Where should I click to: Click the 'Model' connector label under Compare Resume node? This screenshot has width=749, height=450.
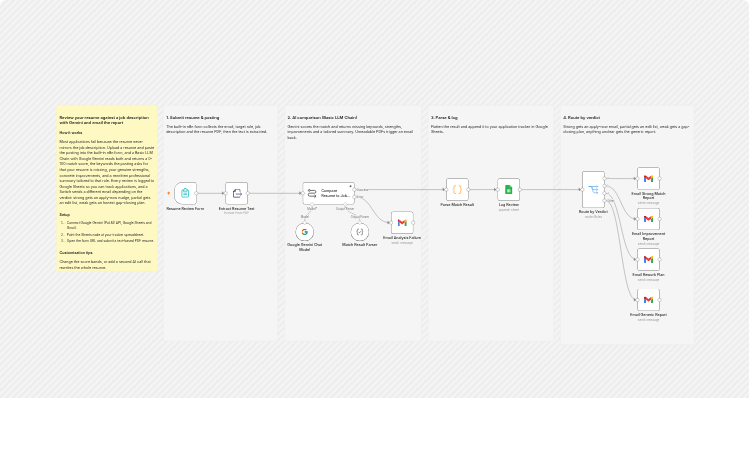[311, 209]
